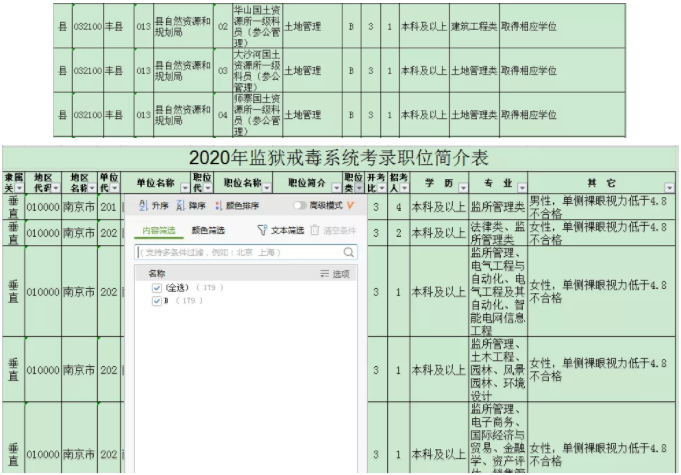The width and height of the screenshot is (681, 475).
Task: Open the 专业 column filter dropdown
Action: [522, 188]
